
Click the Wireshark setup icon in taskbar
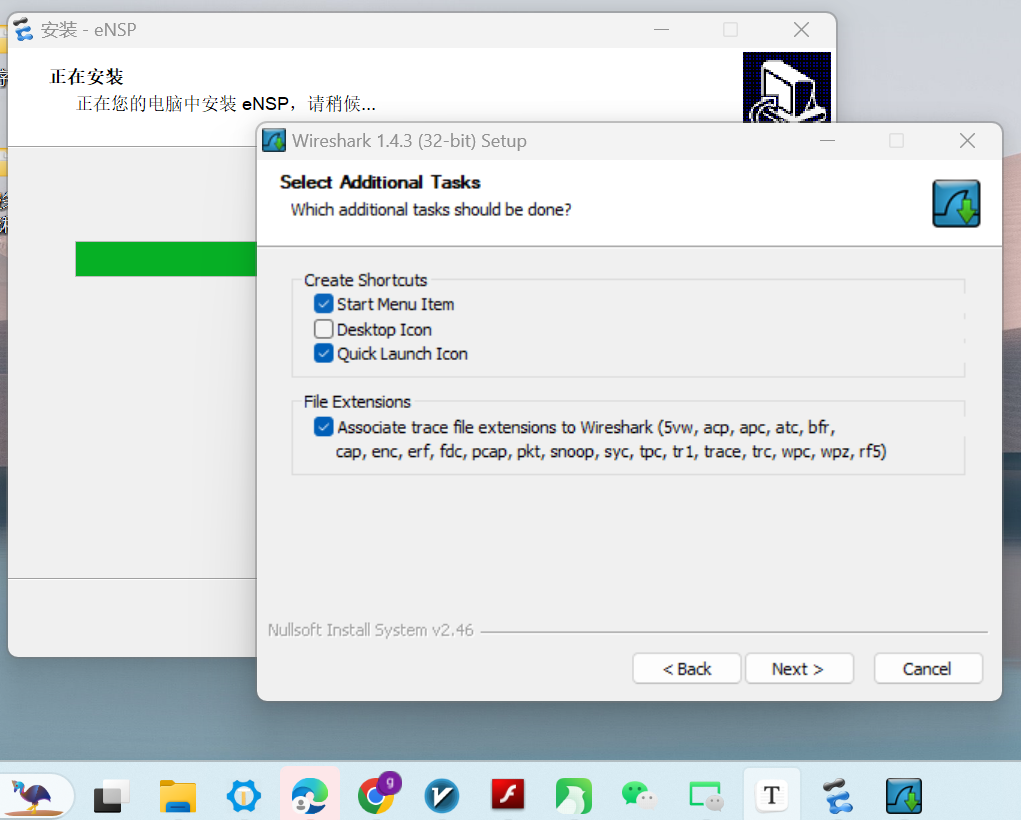coord(903,796)
